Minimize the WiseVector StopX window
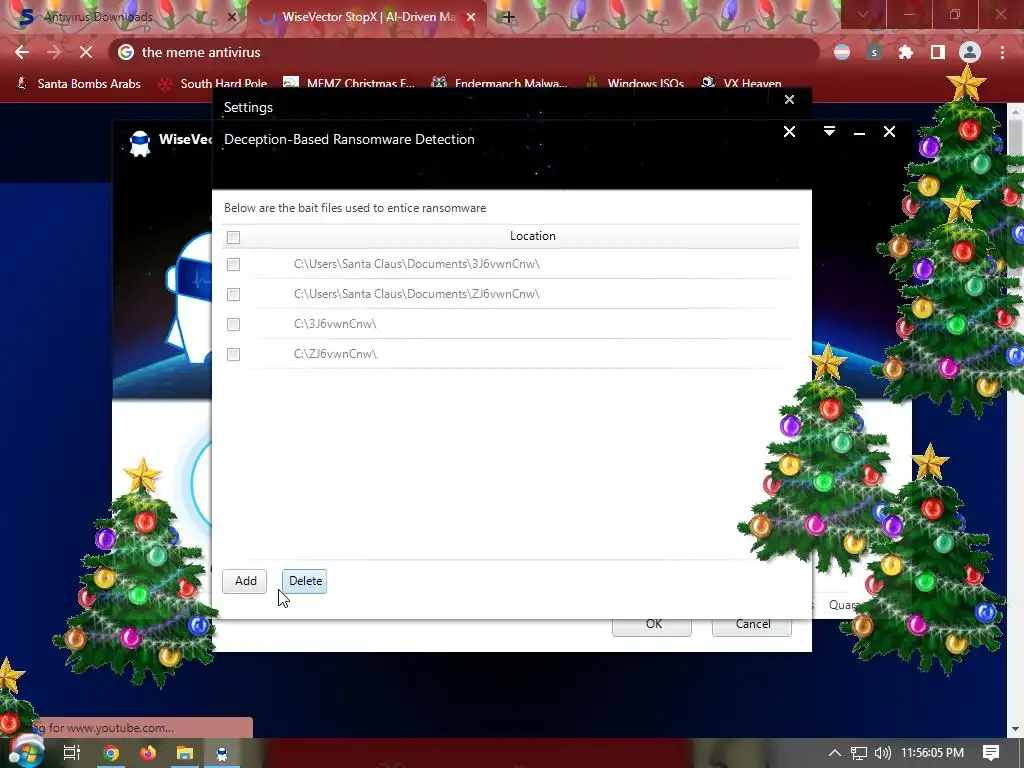This screenshot has width=1024, height=768. tap(859, 133)
